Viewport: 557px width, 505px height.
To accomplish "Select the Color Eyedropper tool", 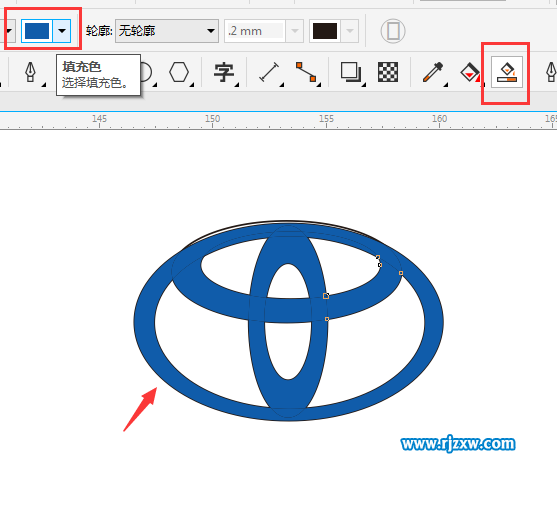I will pyautogui.click(x=433, y=72).
